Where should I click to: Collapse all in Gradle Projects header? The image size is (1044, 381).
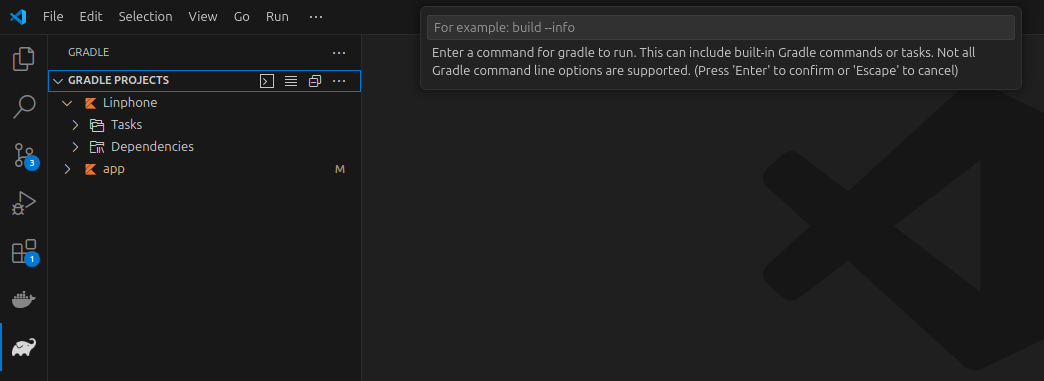[x=315, y=81]
